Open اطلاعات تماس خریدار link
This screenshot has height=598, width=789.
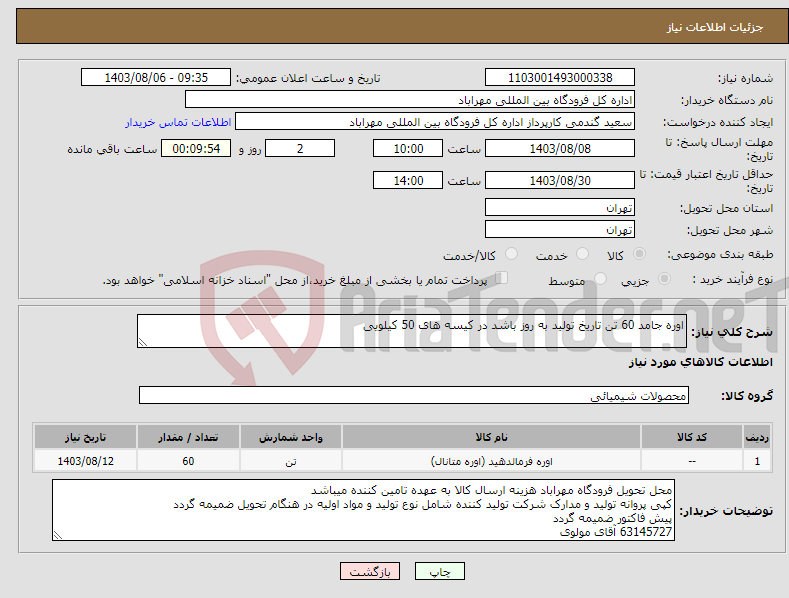click(178, 122)
